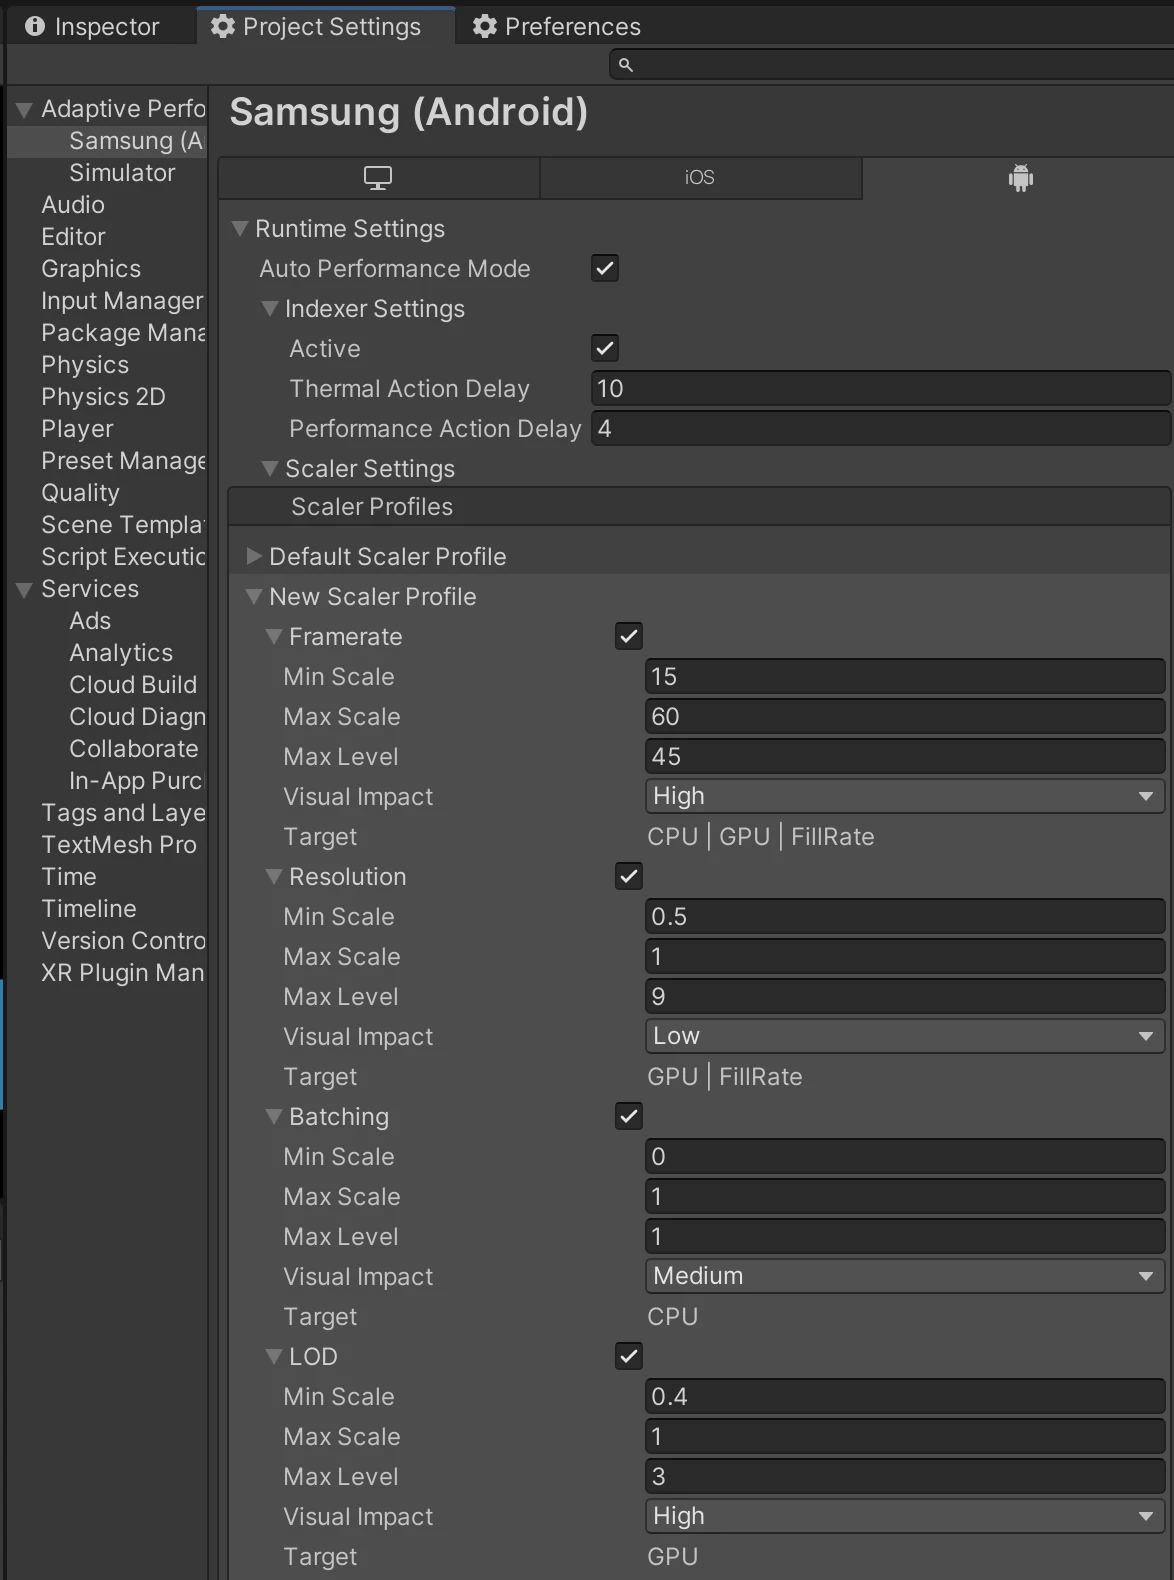Image resolution: width=1174 pixels, height=1580 pixels.
Task: Click the Batching Min Scale field
Action: [905, 1156]
